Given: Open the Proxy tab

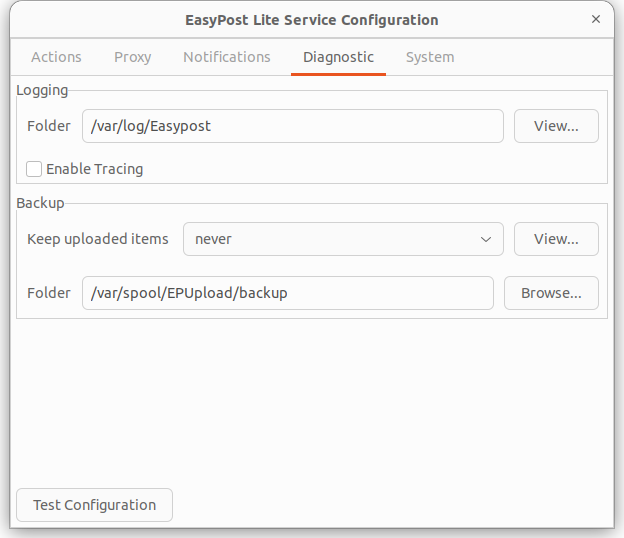Looking at the screenshot, I should 133,57.
